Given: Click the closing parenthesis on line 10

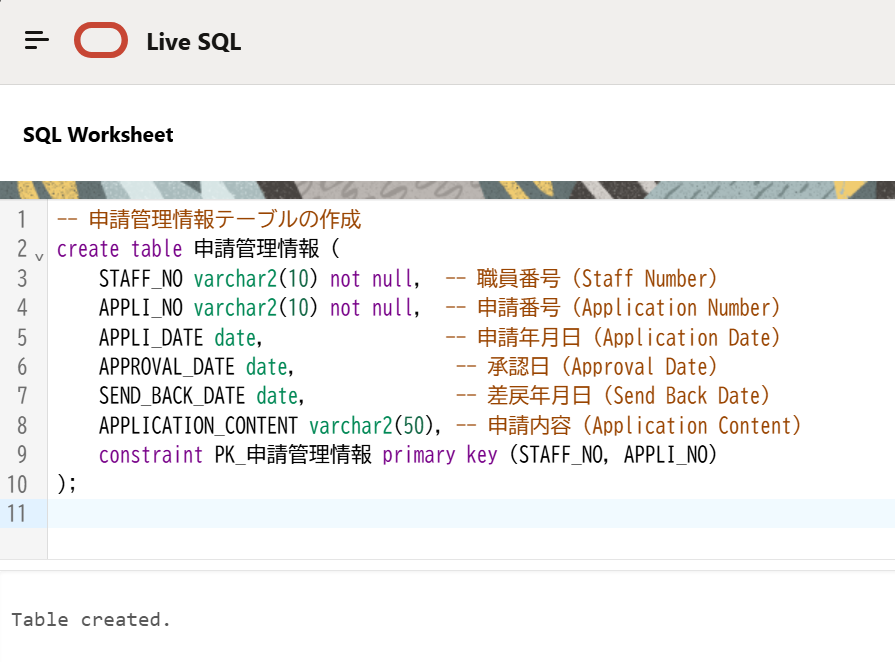Looking at the screenshot, I should pos(62,485).
